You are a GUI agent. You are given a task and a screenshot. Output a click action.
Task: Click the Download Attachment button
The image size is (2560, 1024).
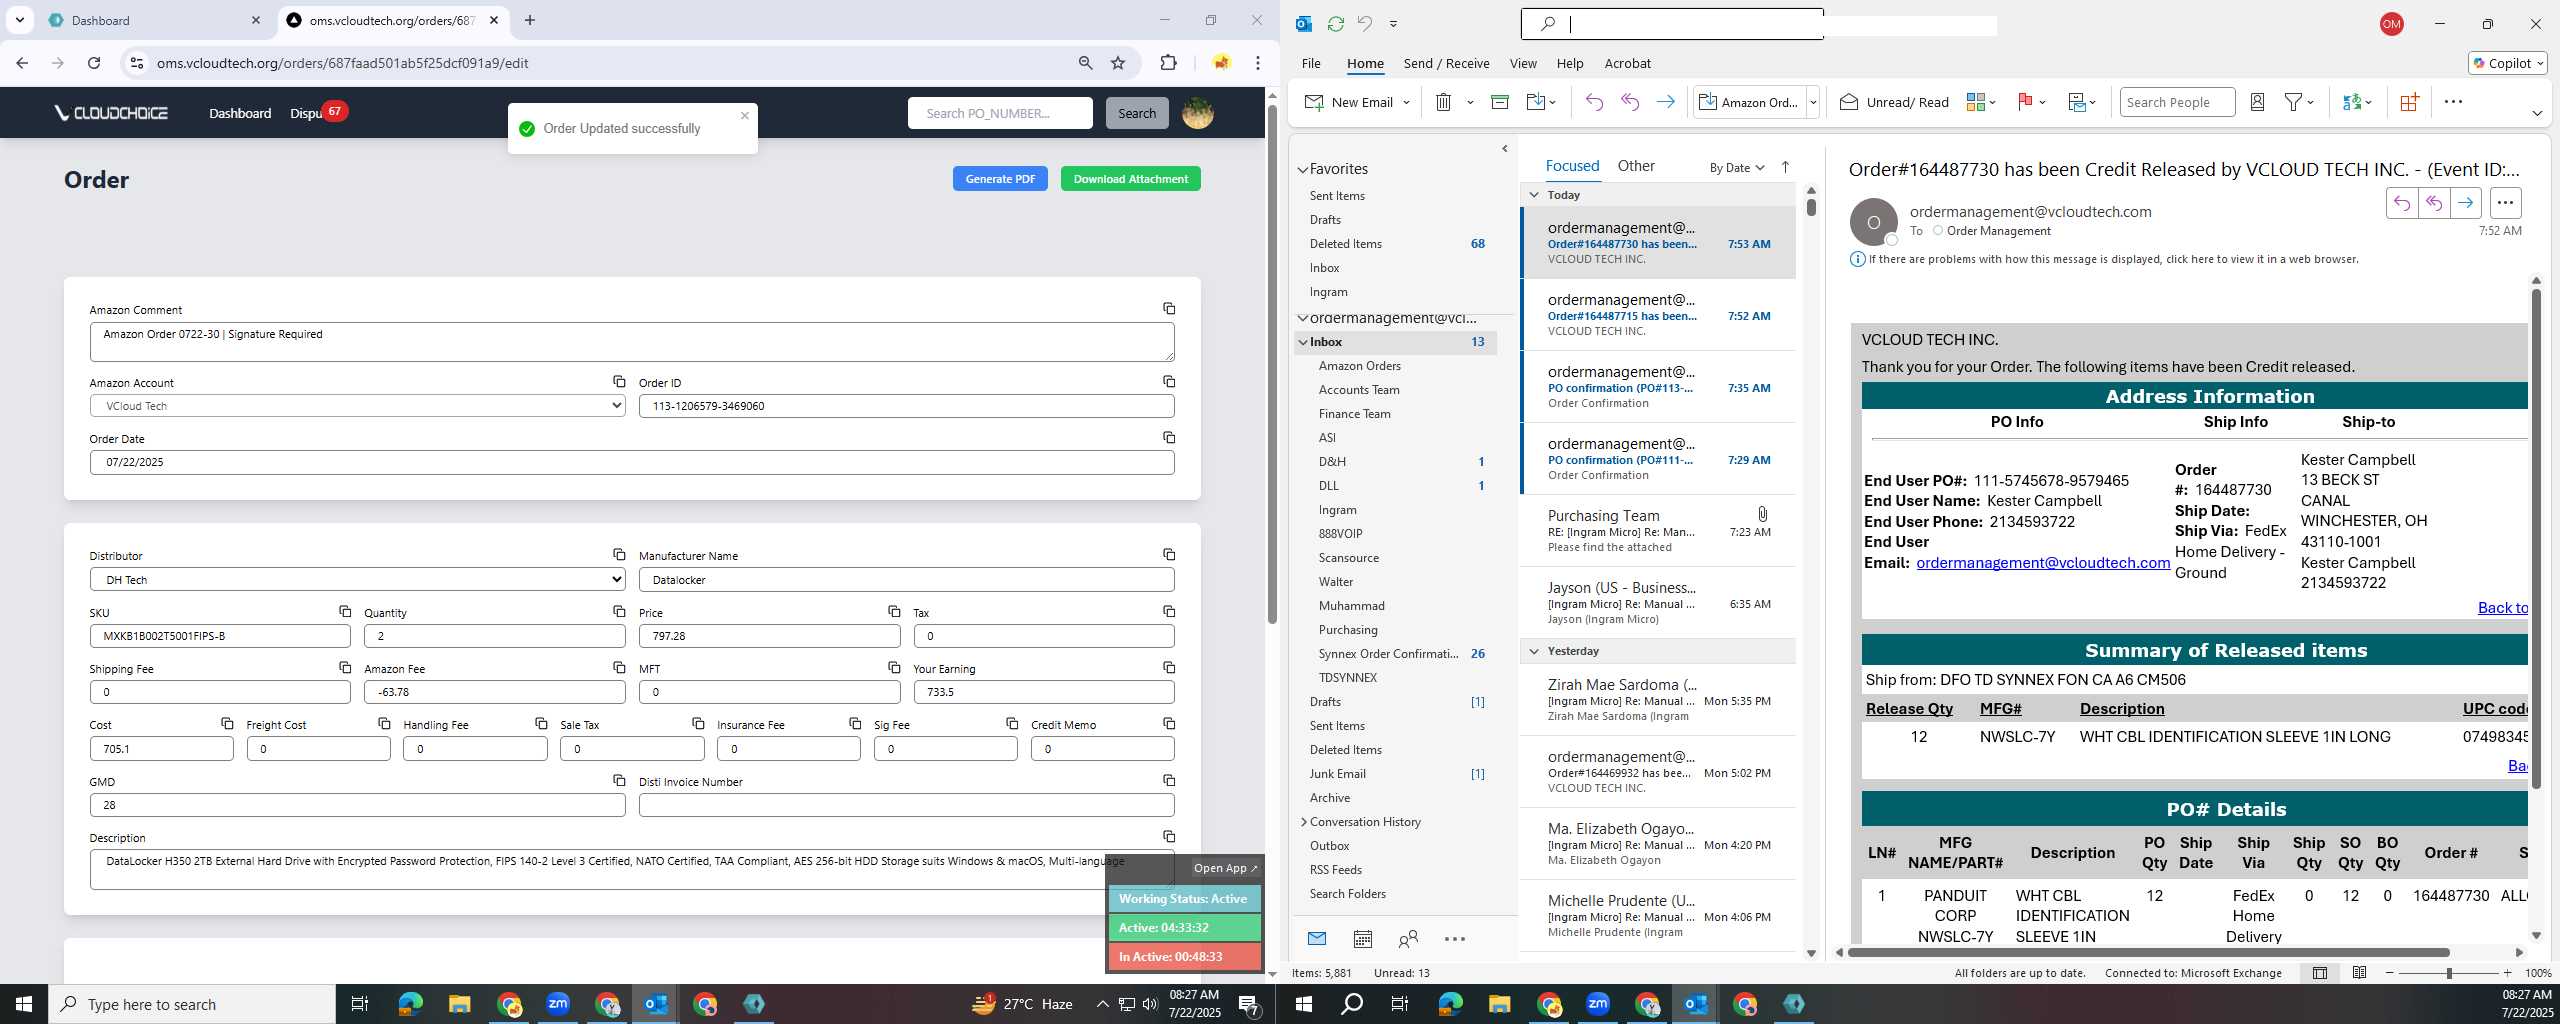coord(1130,179)
